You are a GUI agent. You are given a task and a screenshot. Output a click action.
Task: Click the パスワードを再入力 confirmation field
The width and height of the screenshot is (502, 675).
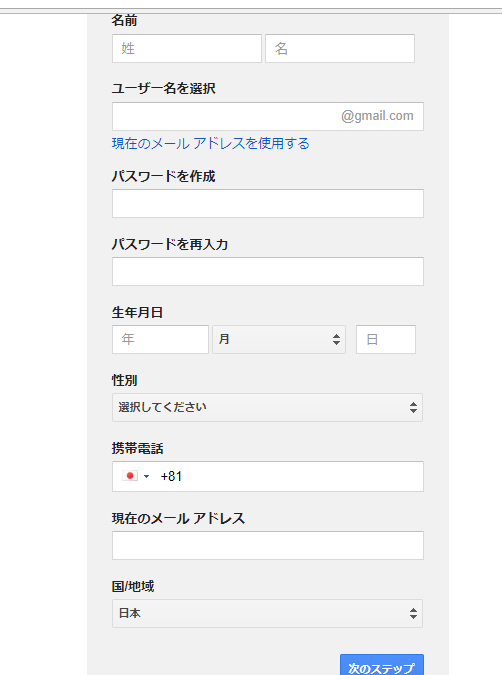click(268, 271)
